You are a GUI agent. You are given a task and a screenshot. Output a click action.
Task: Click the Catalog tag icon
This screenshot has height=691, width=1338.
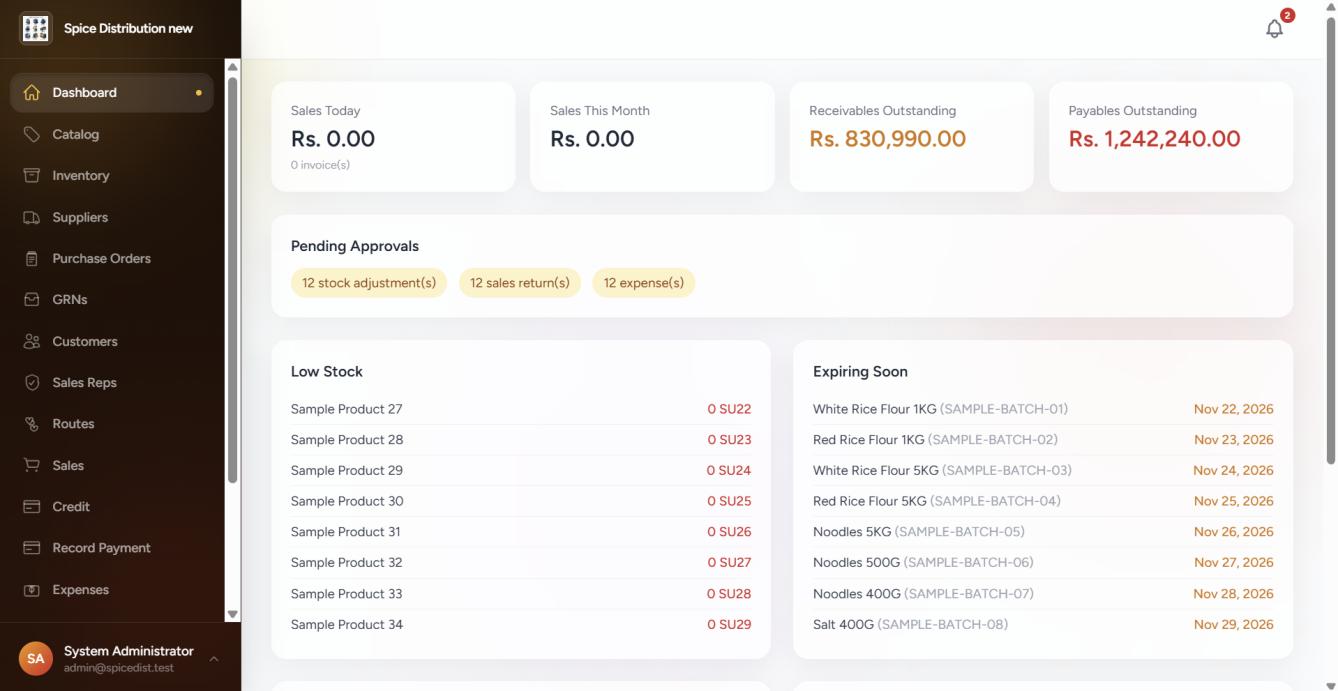31,134
